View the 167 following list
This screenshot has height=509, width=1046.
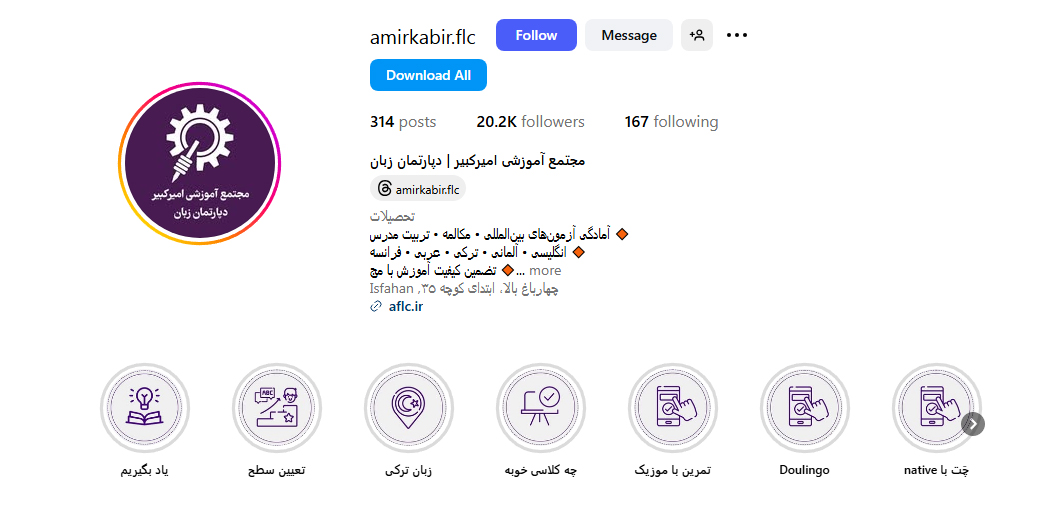click(671, 122)
